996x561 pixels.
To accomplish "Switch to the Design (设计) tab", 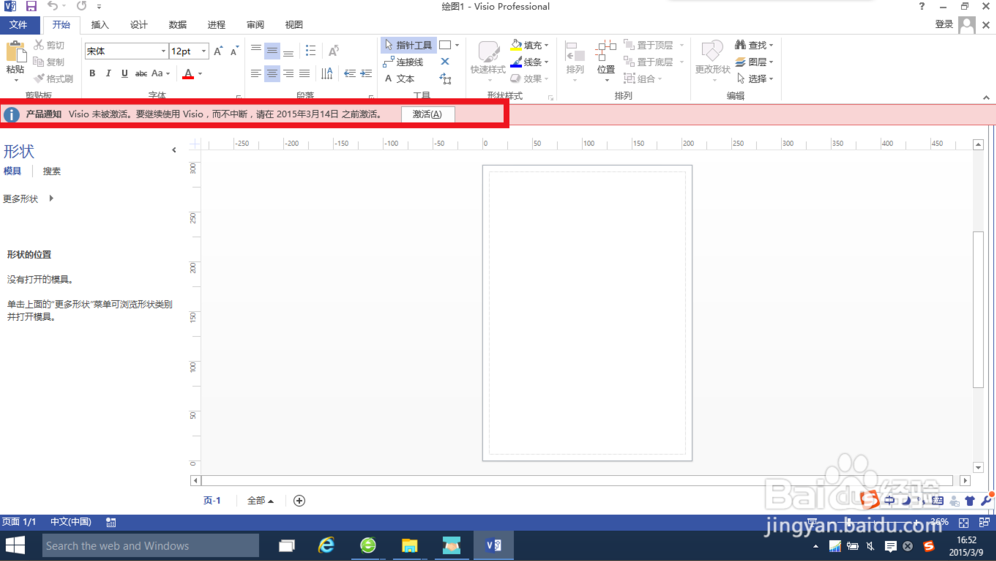I will click(138, 25).
